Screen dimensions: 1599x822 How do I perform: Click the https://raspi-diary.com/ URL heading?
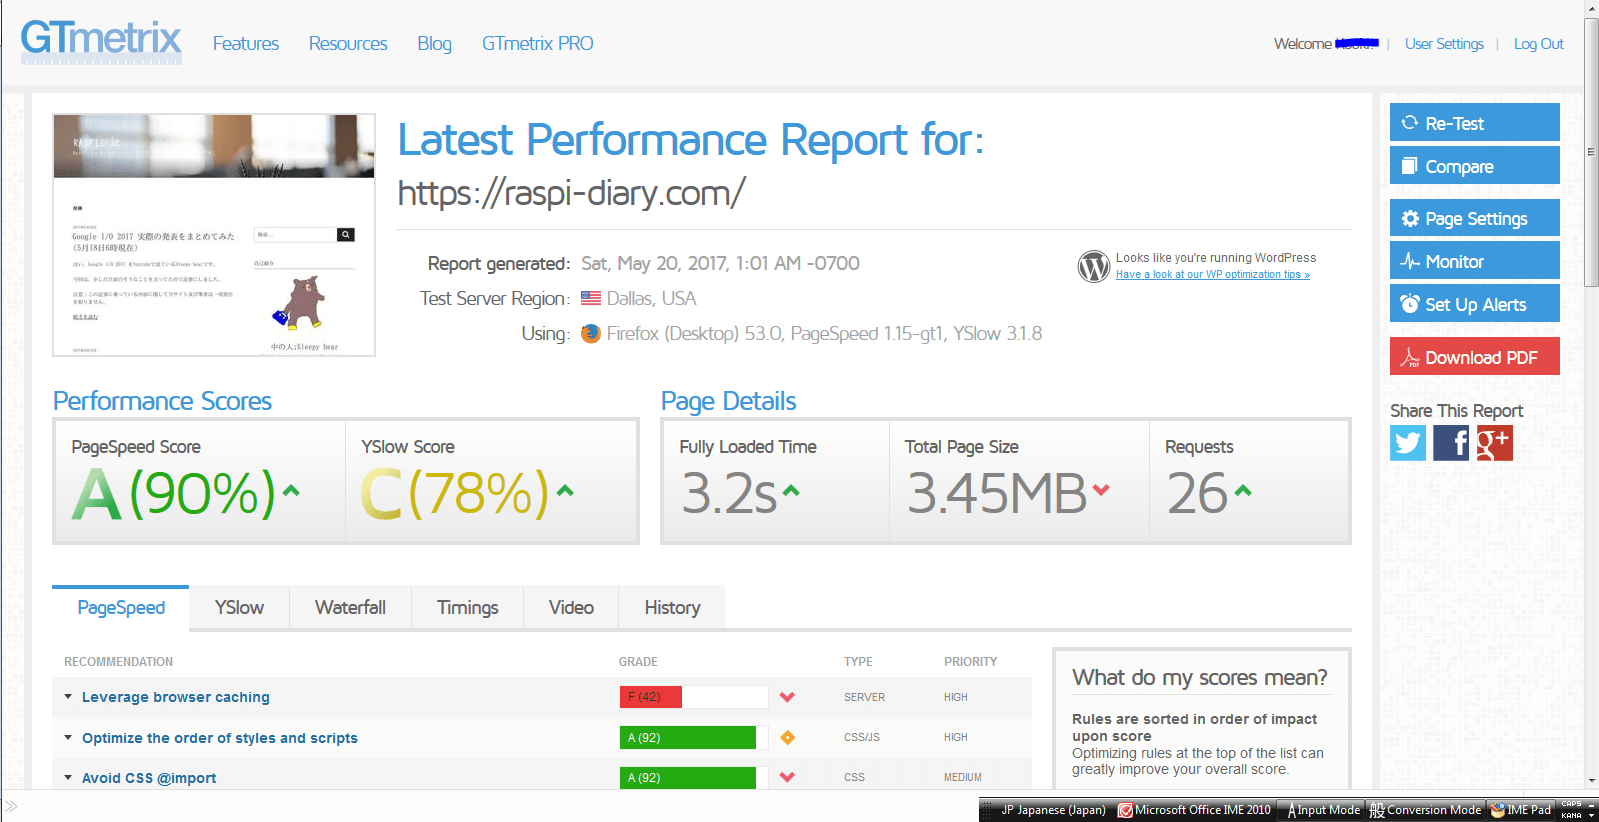[571, 193]
